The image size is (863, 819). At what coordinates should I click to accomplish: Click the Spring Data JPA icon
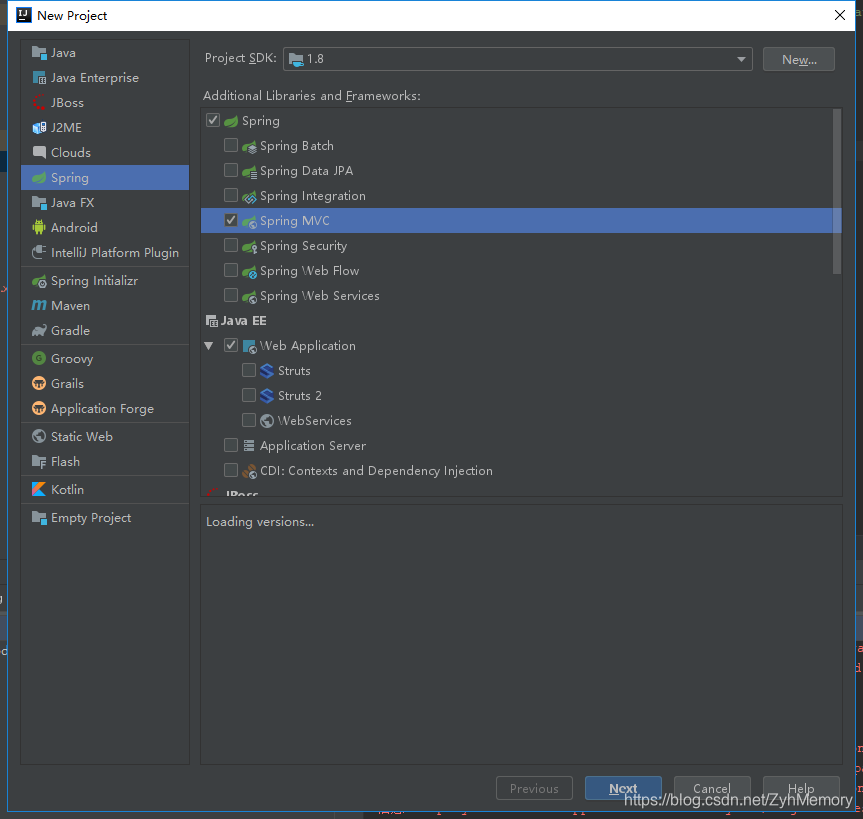[x=249, y=172]
